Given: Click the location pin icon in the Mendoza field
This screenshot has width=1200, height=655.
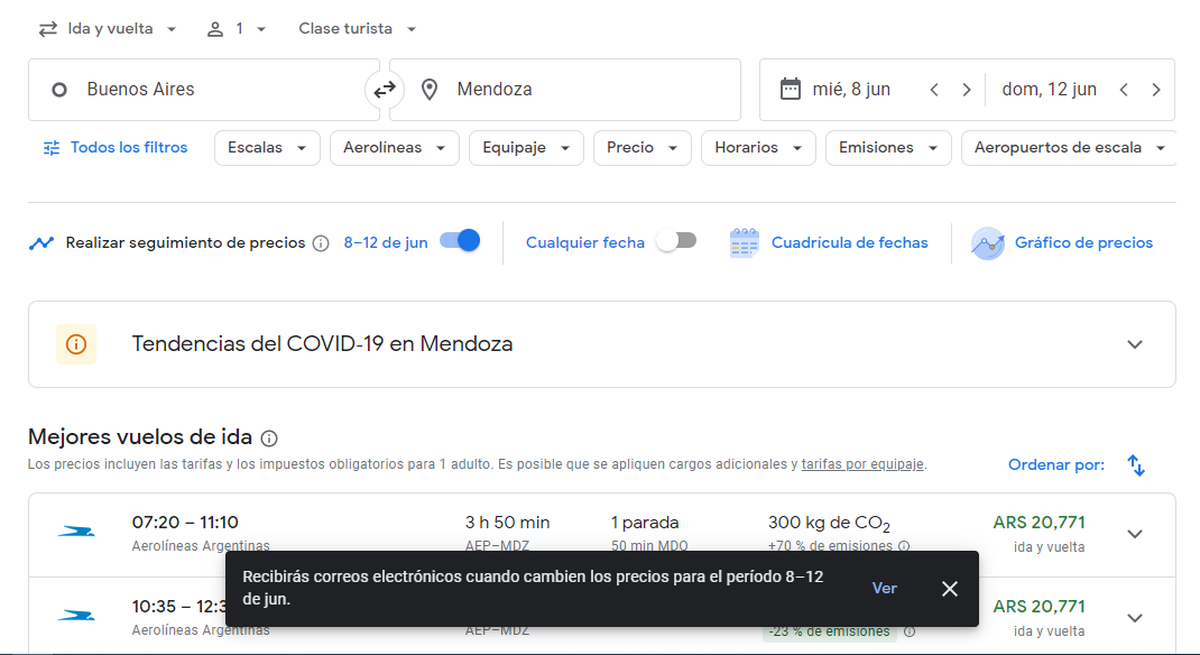Looking at the screenshot, I should (x=430, y=89).
